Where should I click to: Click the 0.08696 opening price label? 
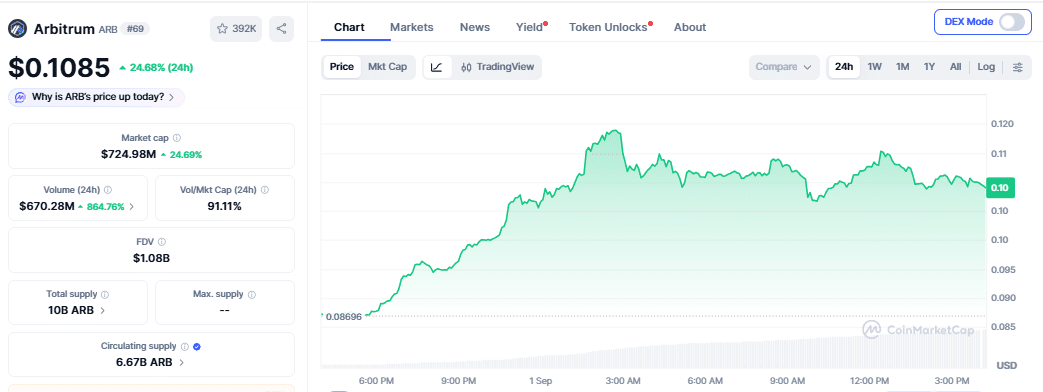345,317
